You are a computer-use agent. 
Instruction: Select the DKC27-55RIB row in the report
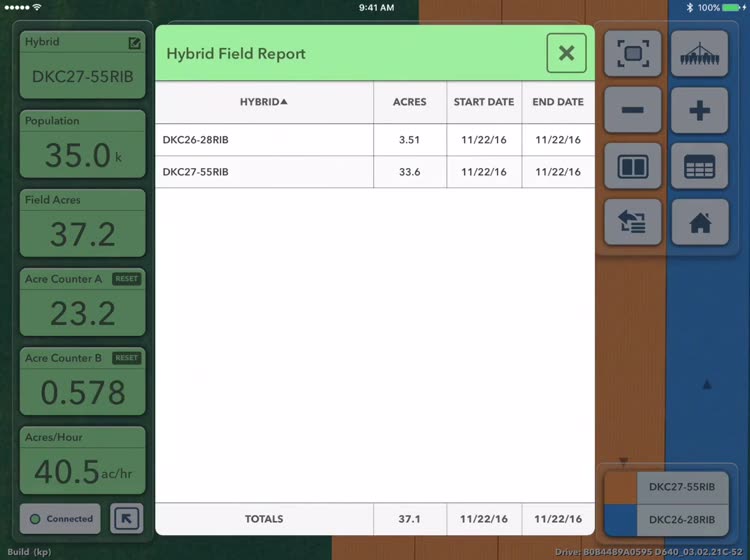(375, 172)
